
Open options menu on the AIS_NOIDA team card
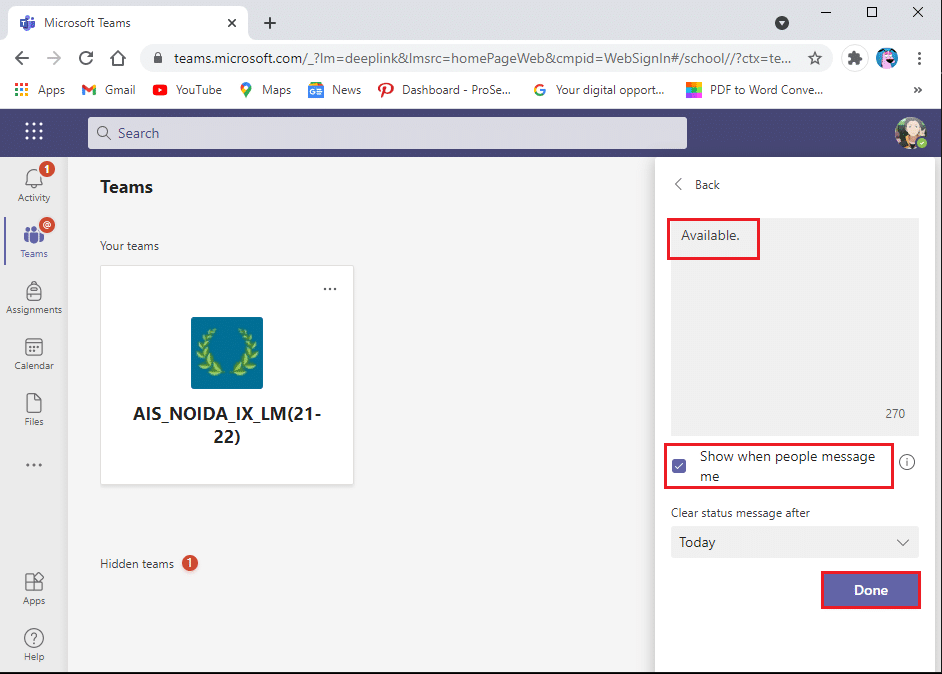330,288
